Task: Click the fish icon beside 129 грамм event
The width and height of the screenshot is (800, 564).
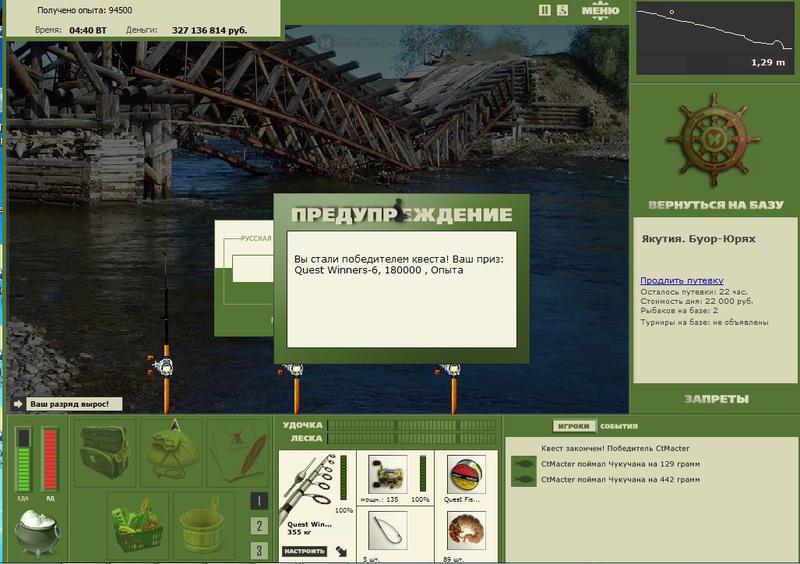Action: pyautogui.click(x=523, y=464)
